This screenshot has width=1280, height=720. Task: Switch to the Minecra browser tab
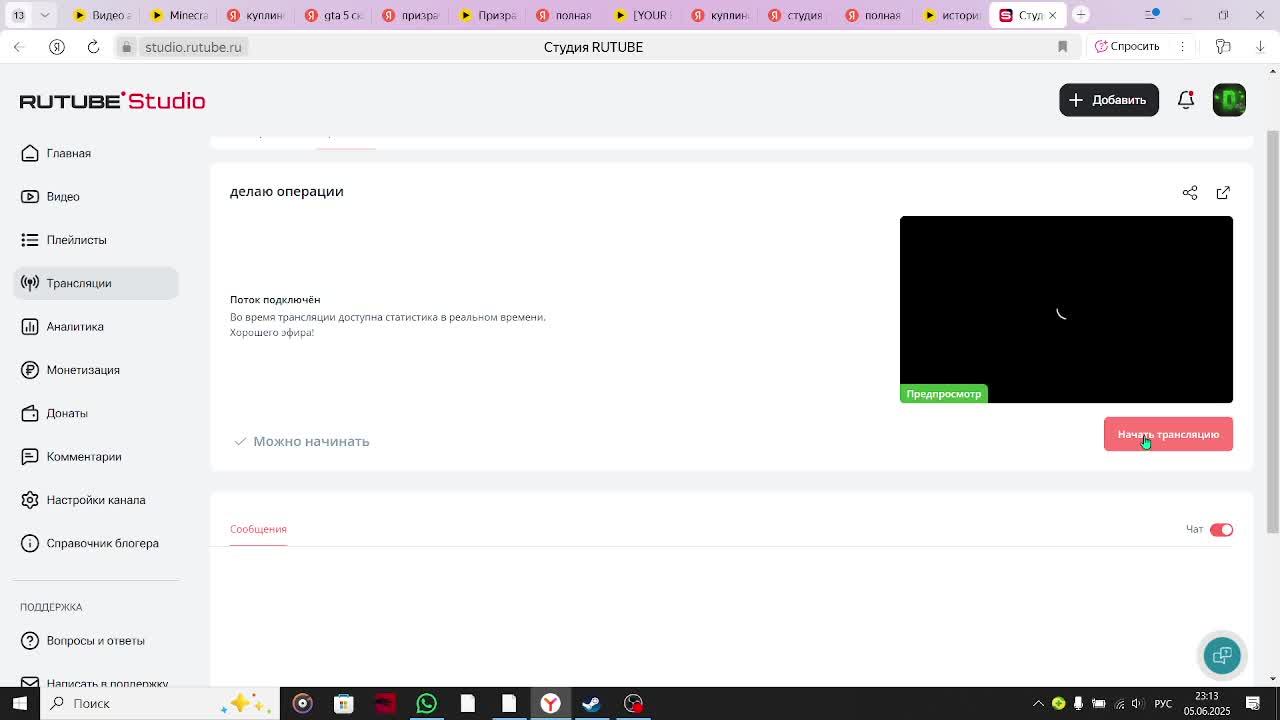click(x=179, y=15)
